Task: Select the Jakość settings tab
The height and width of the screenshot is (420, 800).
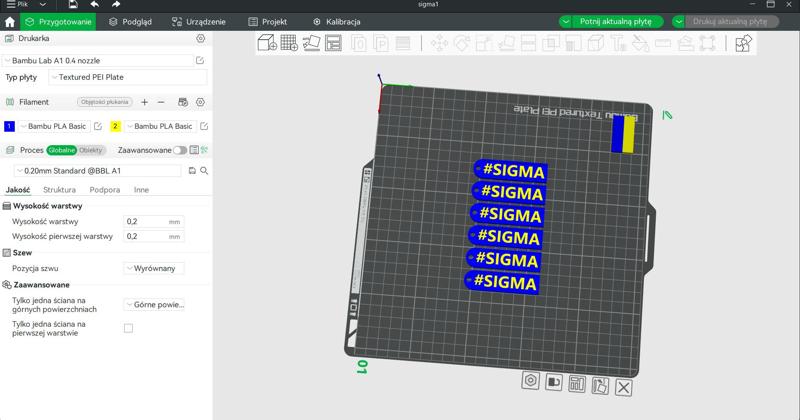Action: pos(18,190)
